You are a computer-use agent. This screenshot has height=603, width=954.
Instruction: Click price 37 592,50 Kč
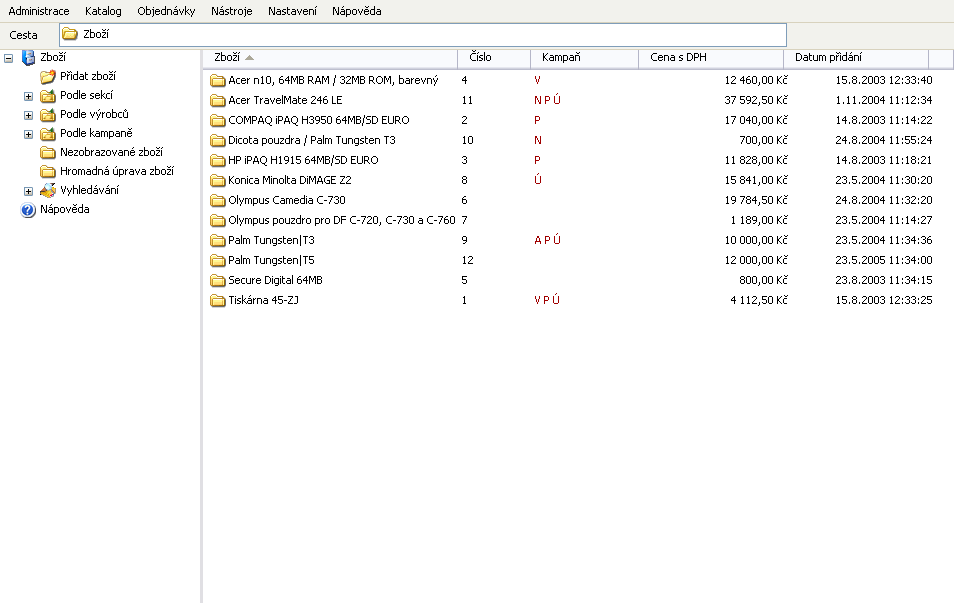coord(756,100)
